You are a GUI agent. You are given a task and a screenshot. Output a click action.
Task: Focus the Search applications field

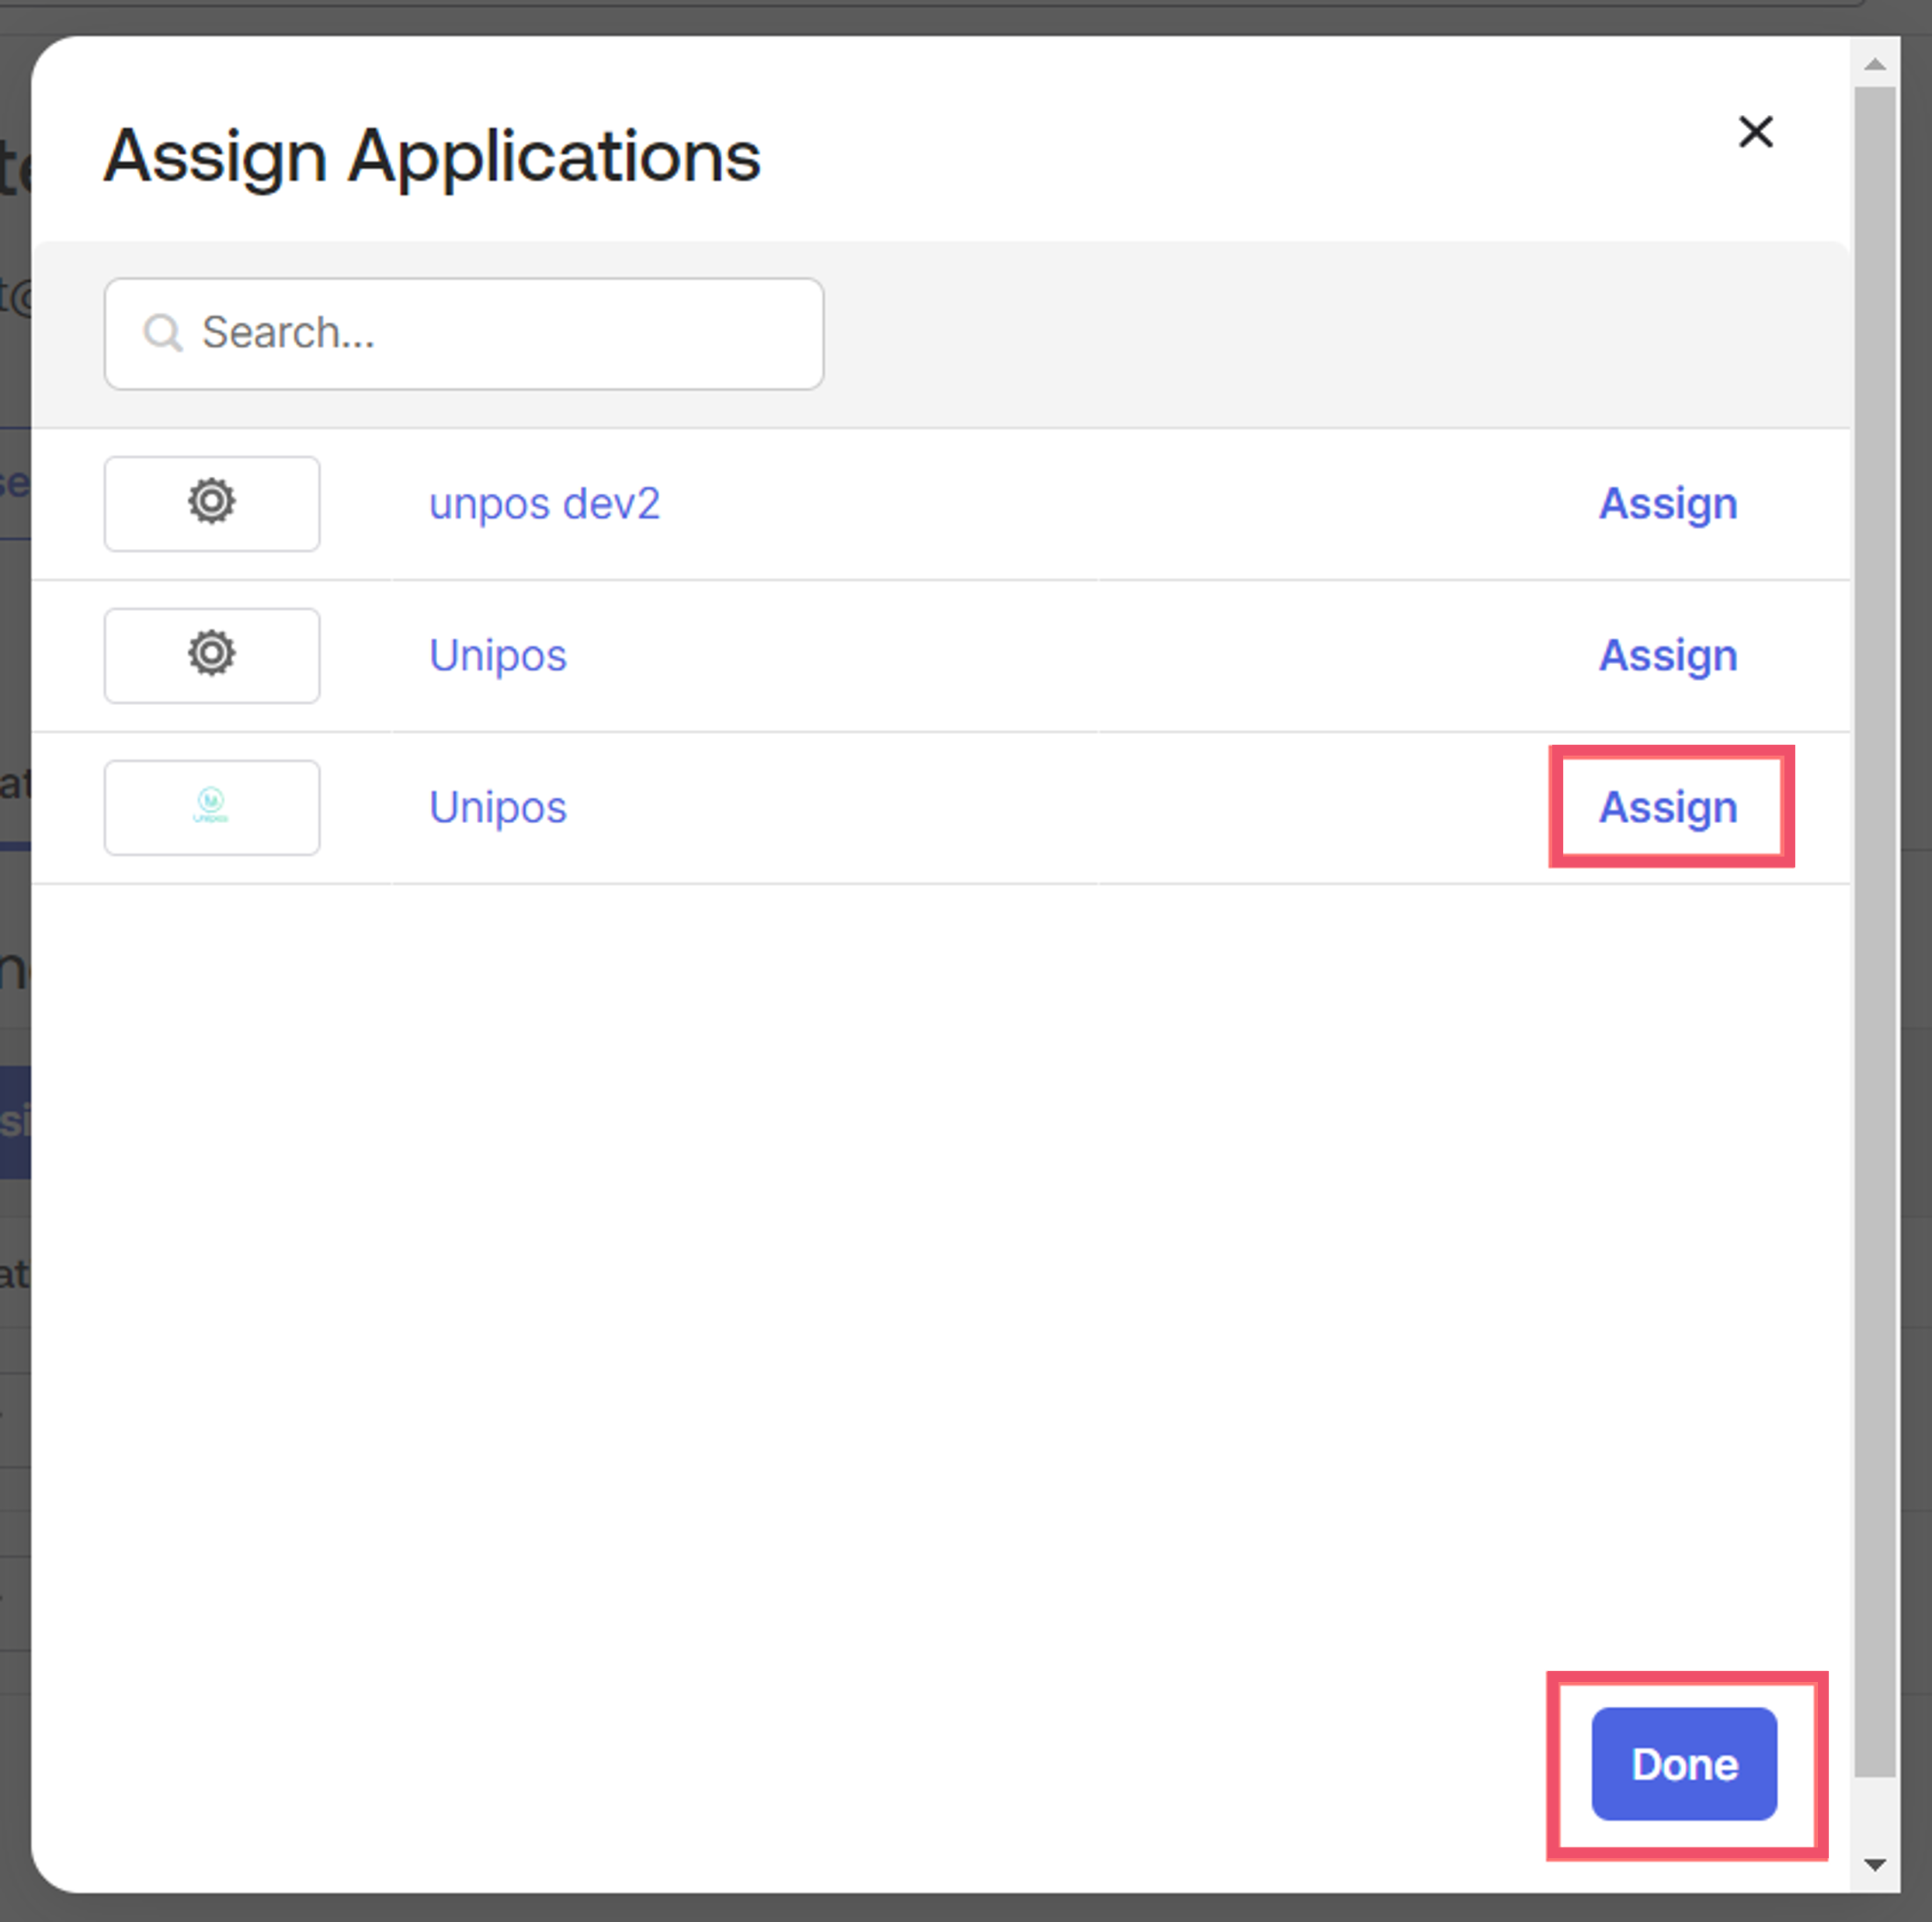464,333
